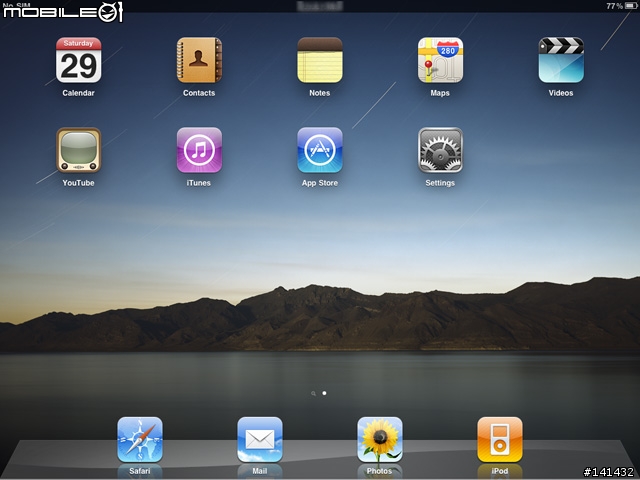
Task: Click the "YouTube" label text
Action: coord(78,183)
